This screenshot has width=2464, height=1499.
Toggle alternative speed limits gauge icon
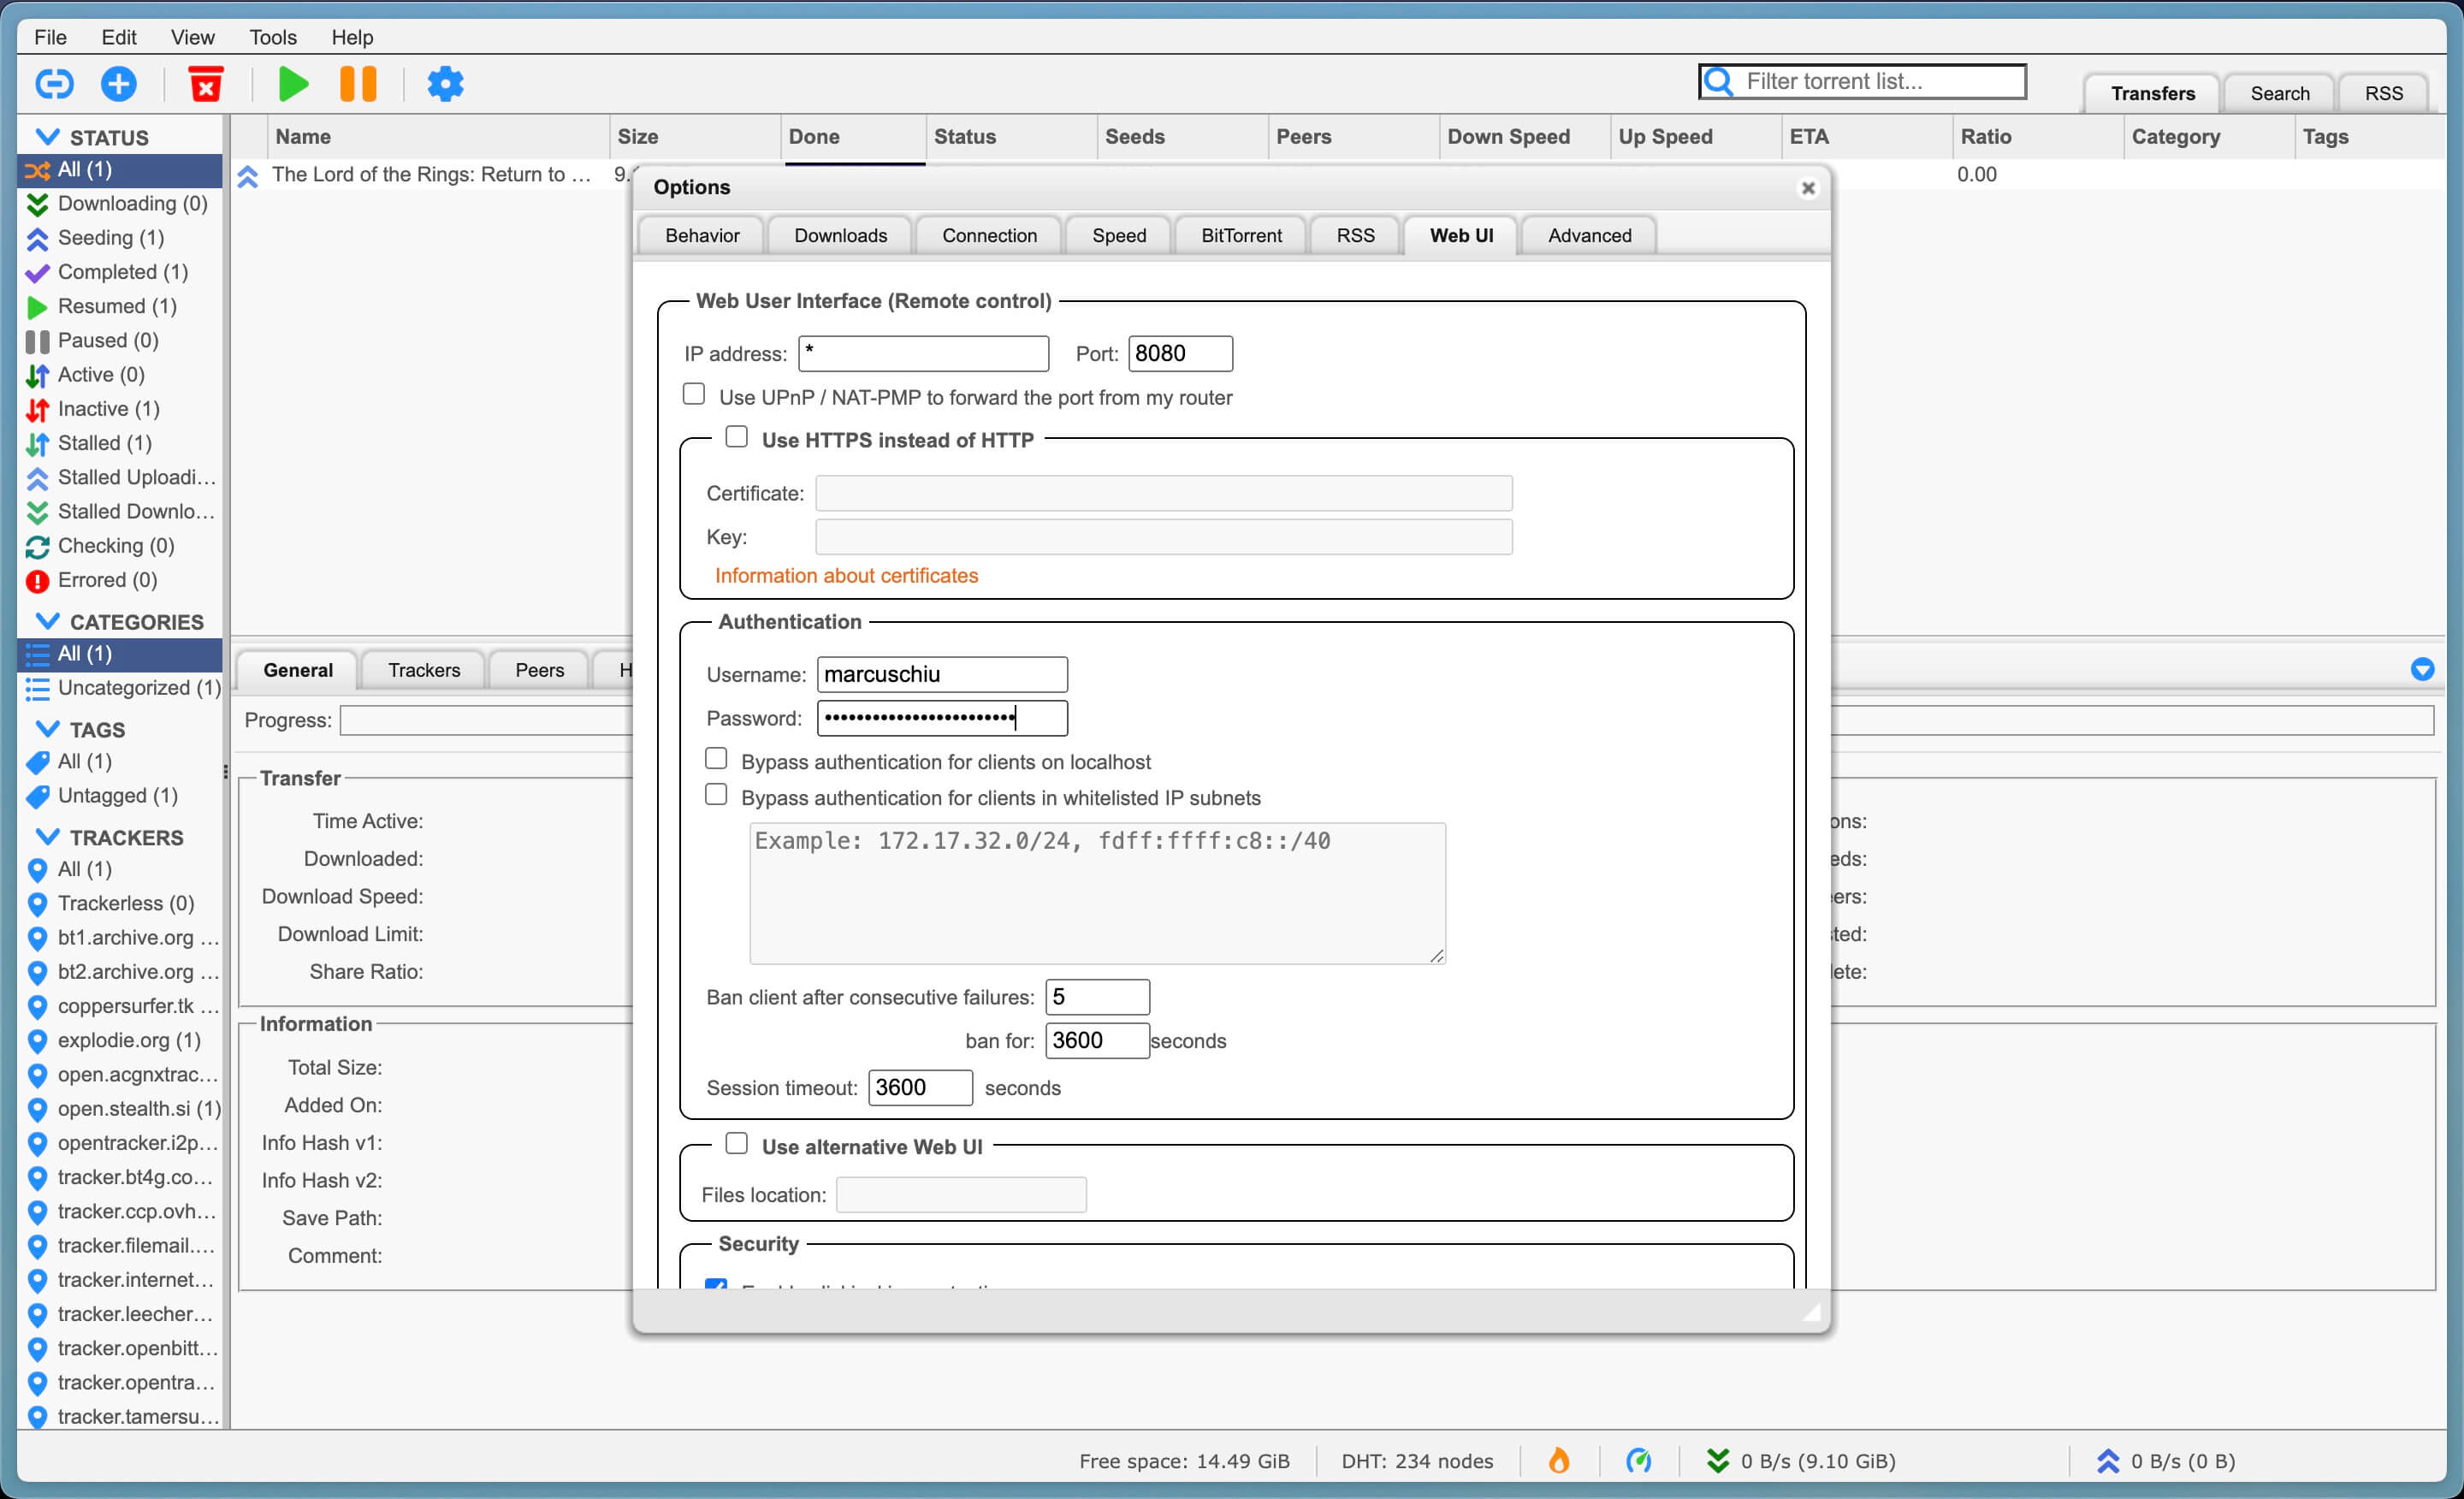(1638, 1461)
